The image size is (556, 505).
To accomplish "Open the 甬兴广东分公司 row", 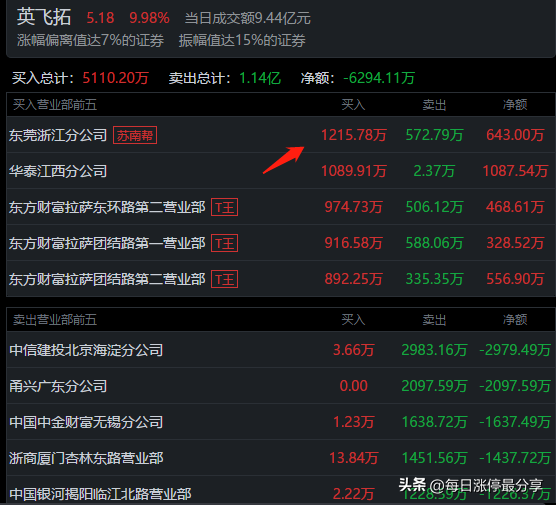I will [281, 386].
